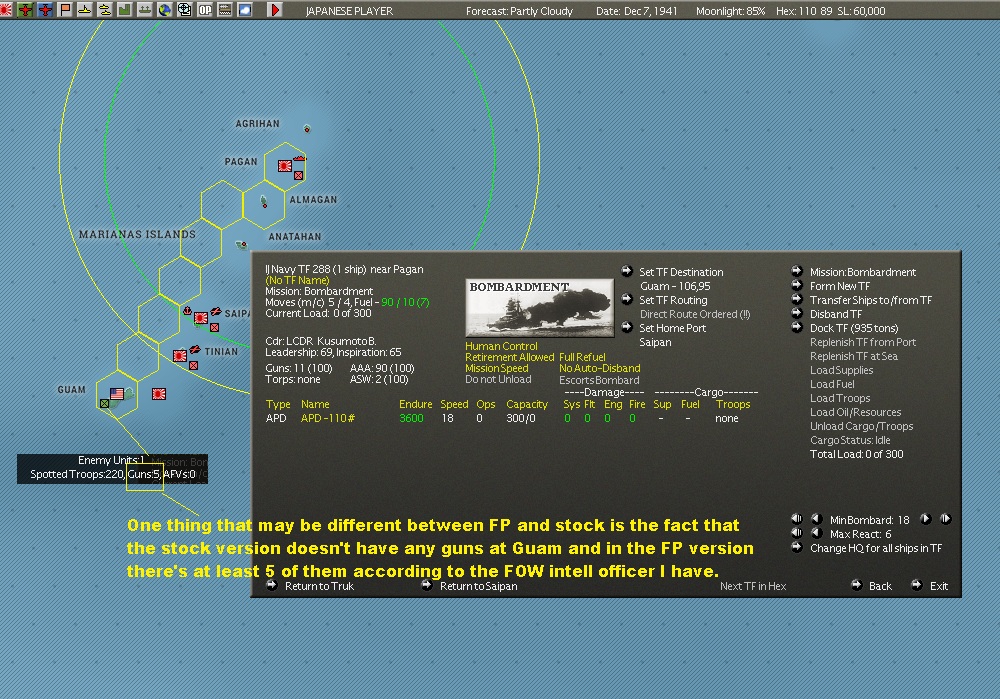Select the Japanese flag unit at Tinian
Image resolution: width=1000 pixels, height=699 pixels.
(180, 355)
